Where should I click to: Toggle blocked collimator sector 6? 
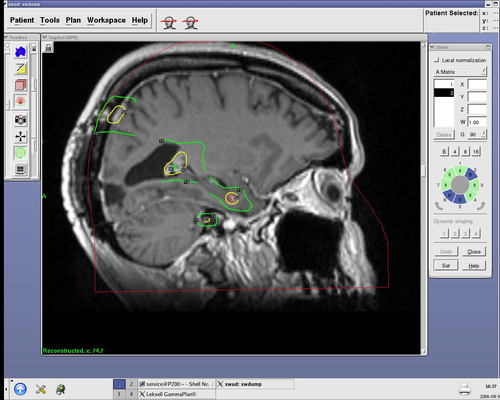click(x=449, y=195)
